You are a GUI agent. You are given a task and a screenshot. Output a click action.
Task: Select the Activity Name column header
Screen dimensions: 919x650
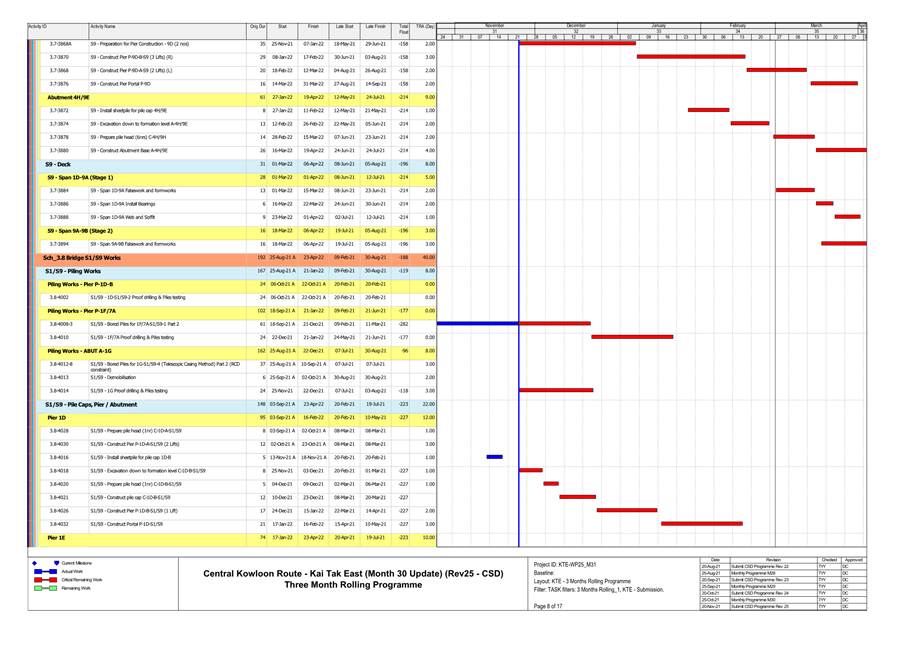[102, 27]
